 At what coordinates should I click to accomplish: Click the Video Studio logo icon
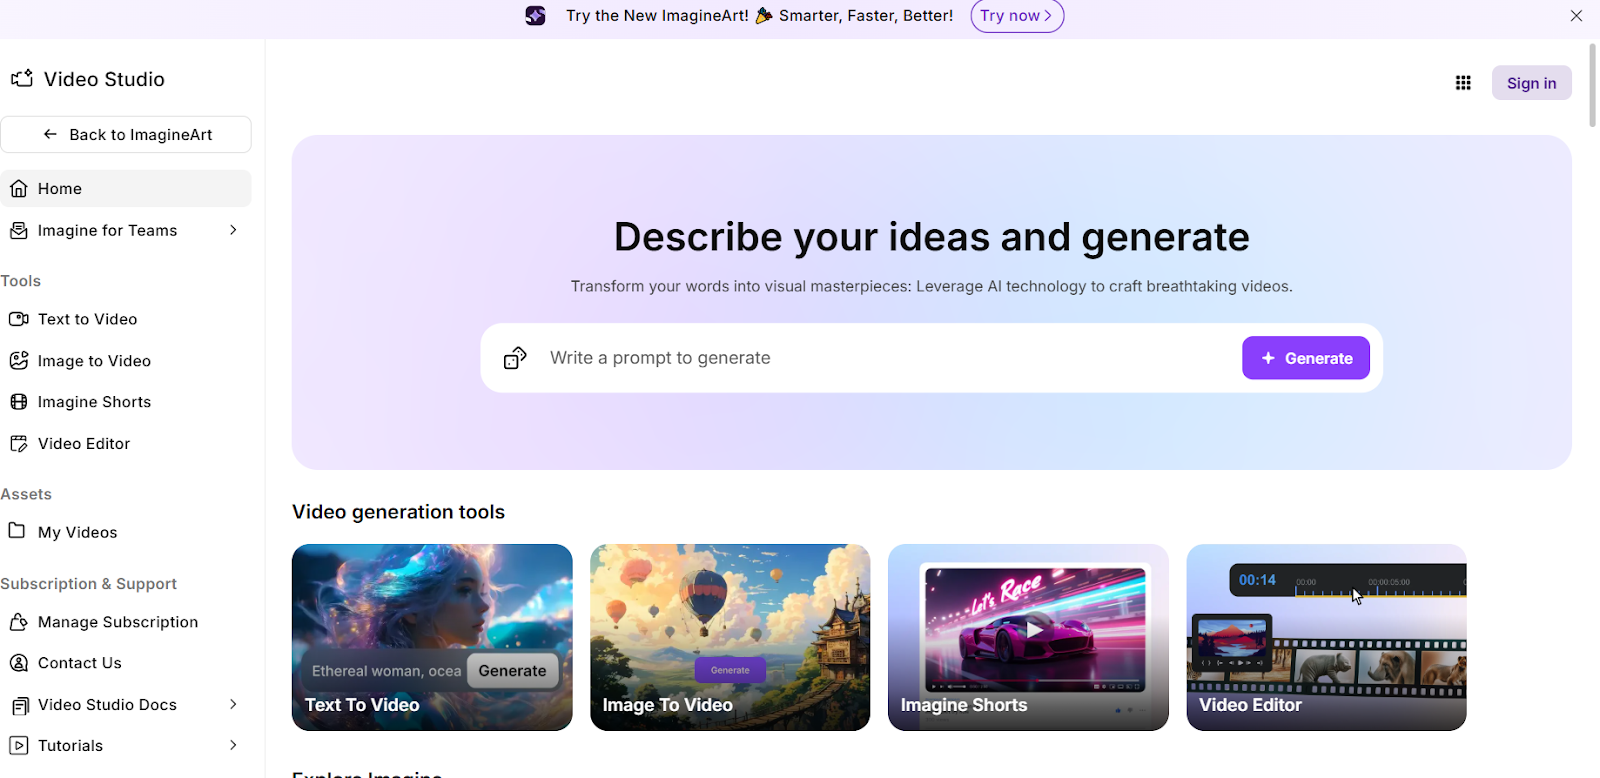coord(22,78)
